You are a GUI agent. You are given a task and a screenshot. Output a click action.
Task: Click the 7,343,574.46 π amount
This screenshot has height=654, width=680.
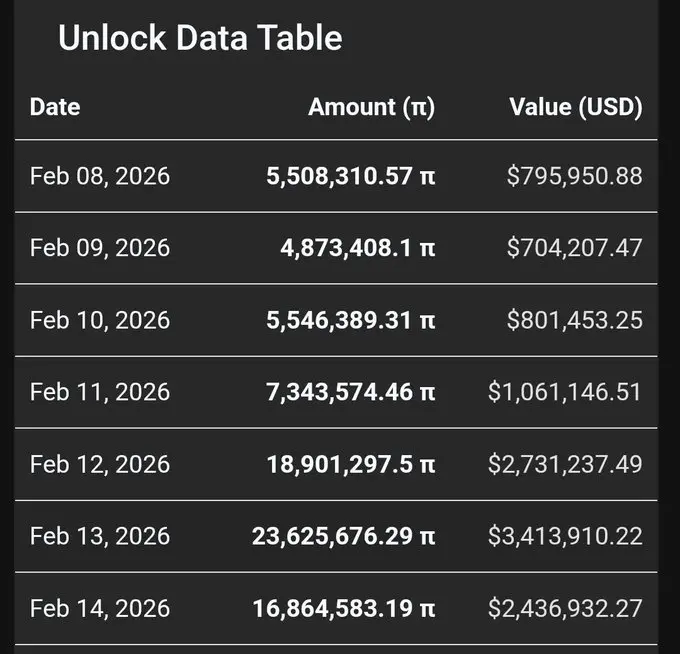(350, 392)
